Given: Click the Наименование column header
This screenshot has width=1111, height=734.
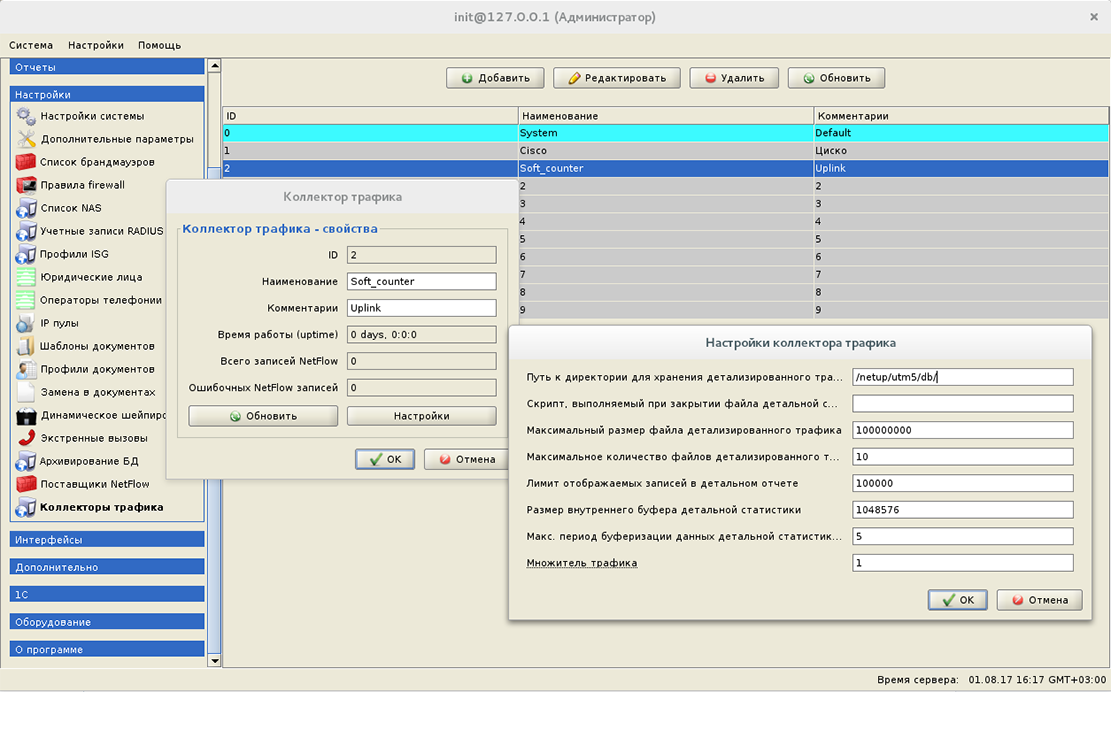Looking at the screenshot, I should point(665,115).
